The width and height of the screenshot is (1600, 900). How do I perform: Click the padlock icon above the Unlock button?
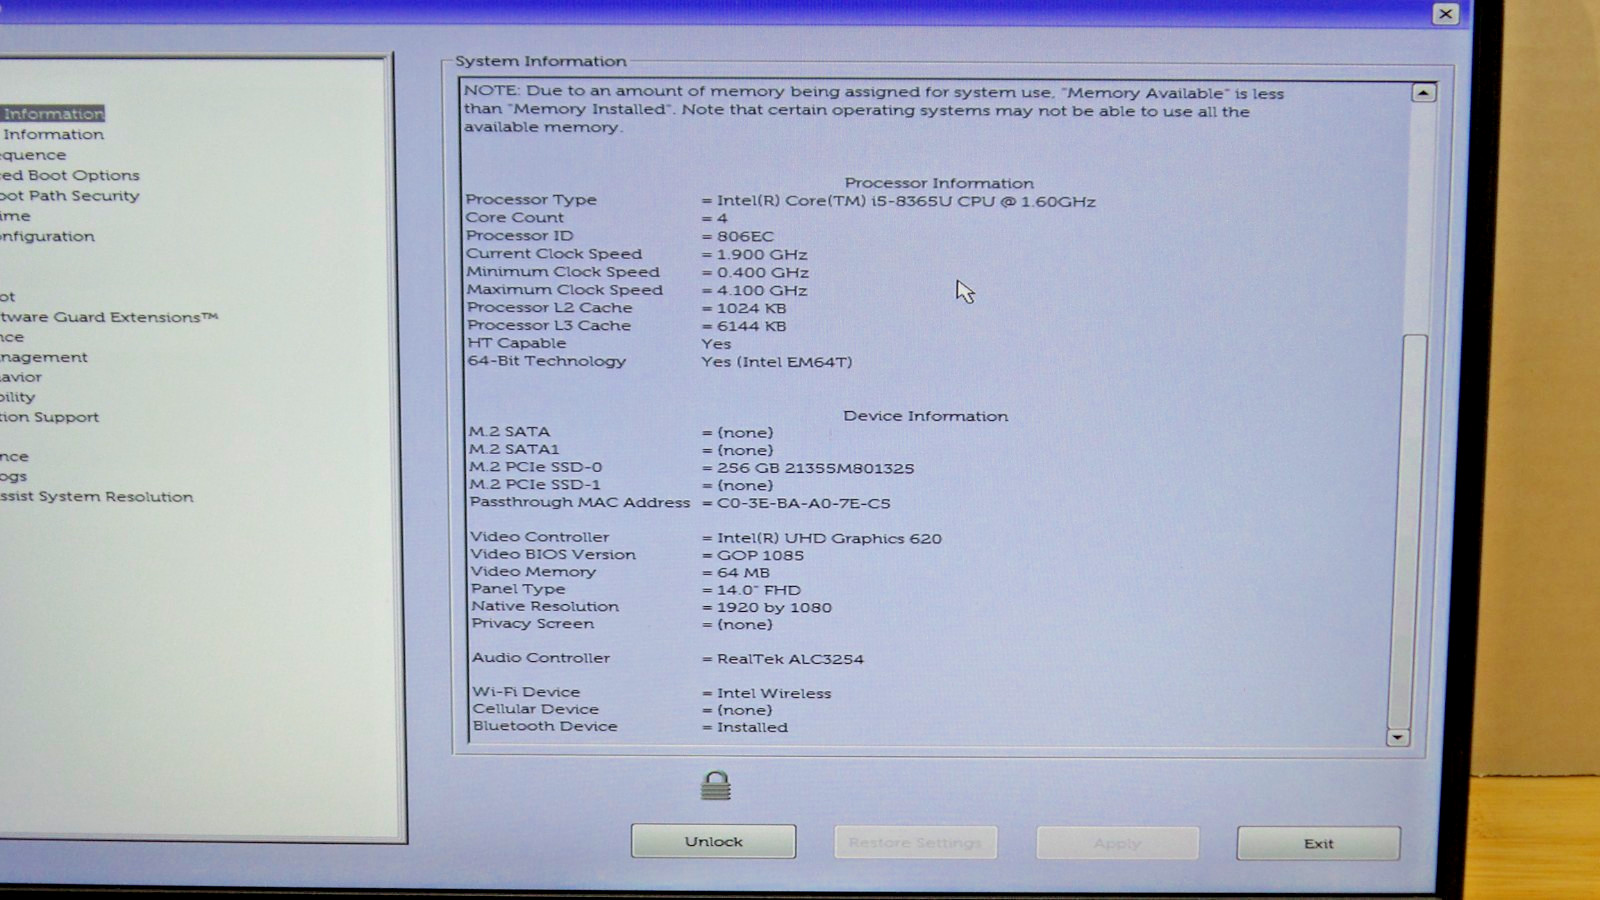[x=715, y=786]
